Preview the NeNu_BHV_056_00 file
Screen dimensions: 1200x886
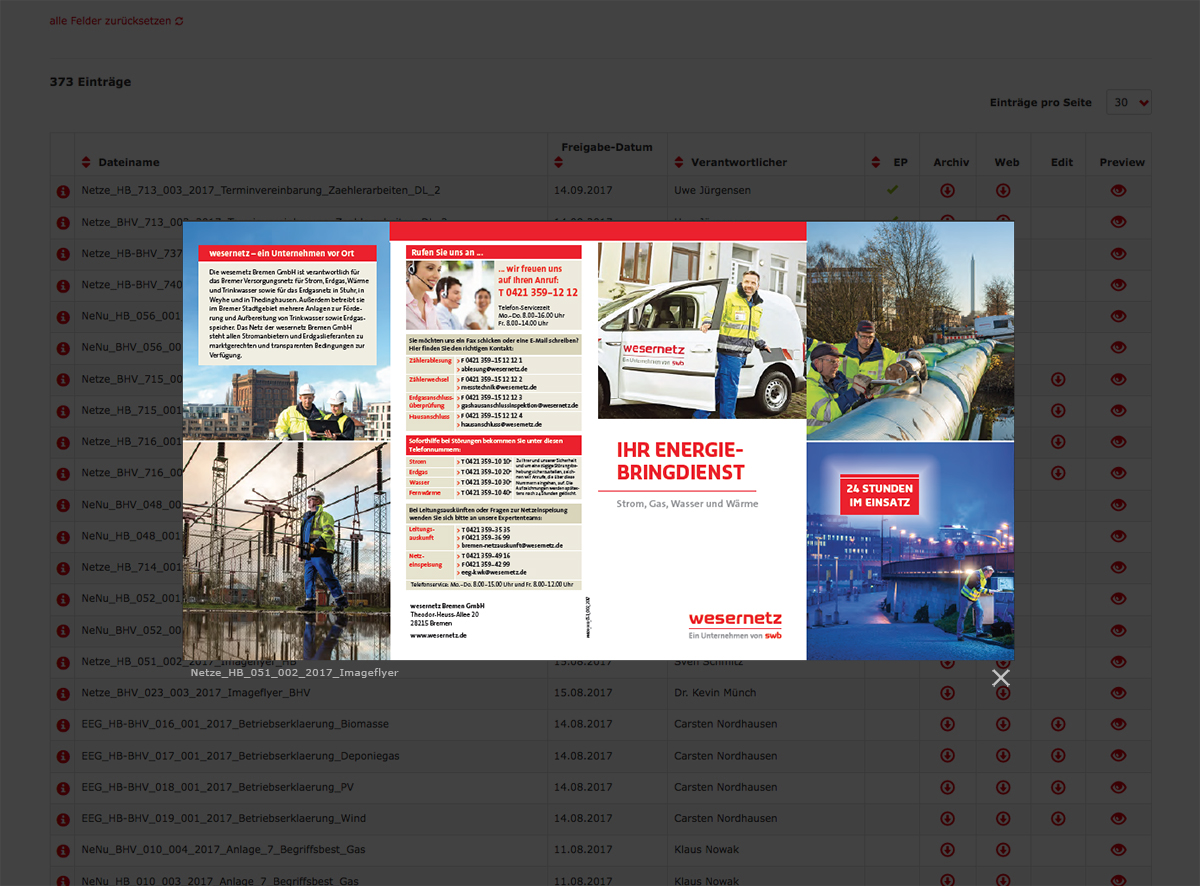(1118, 348)
